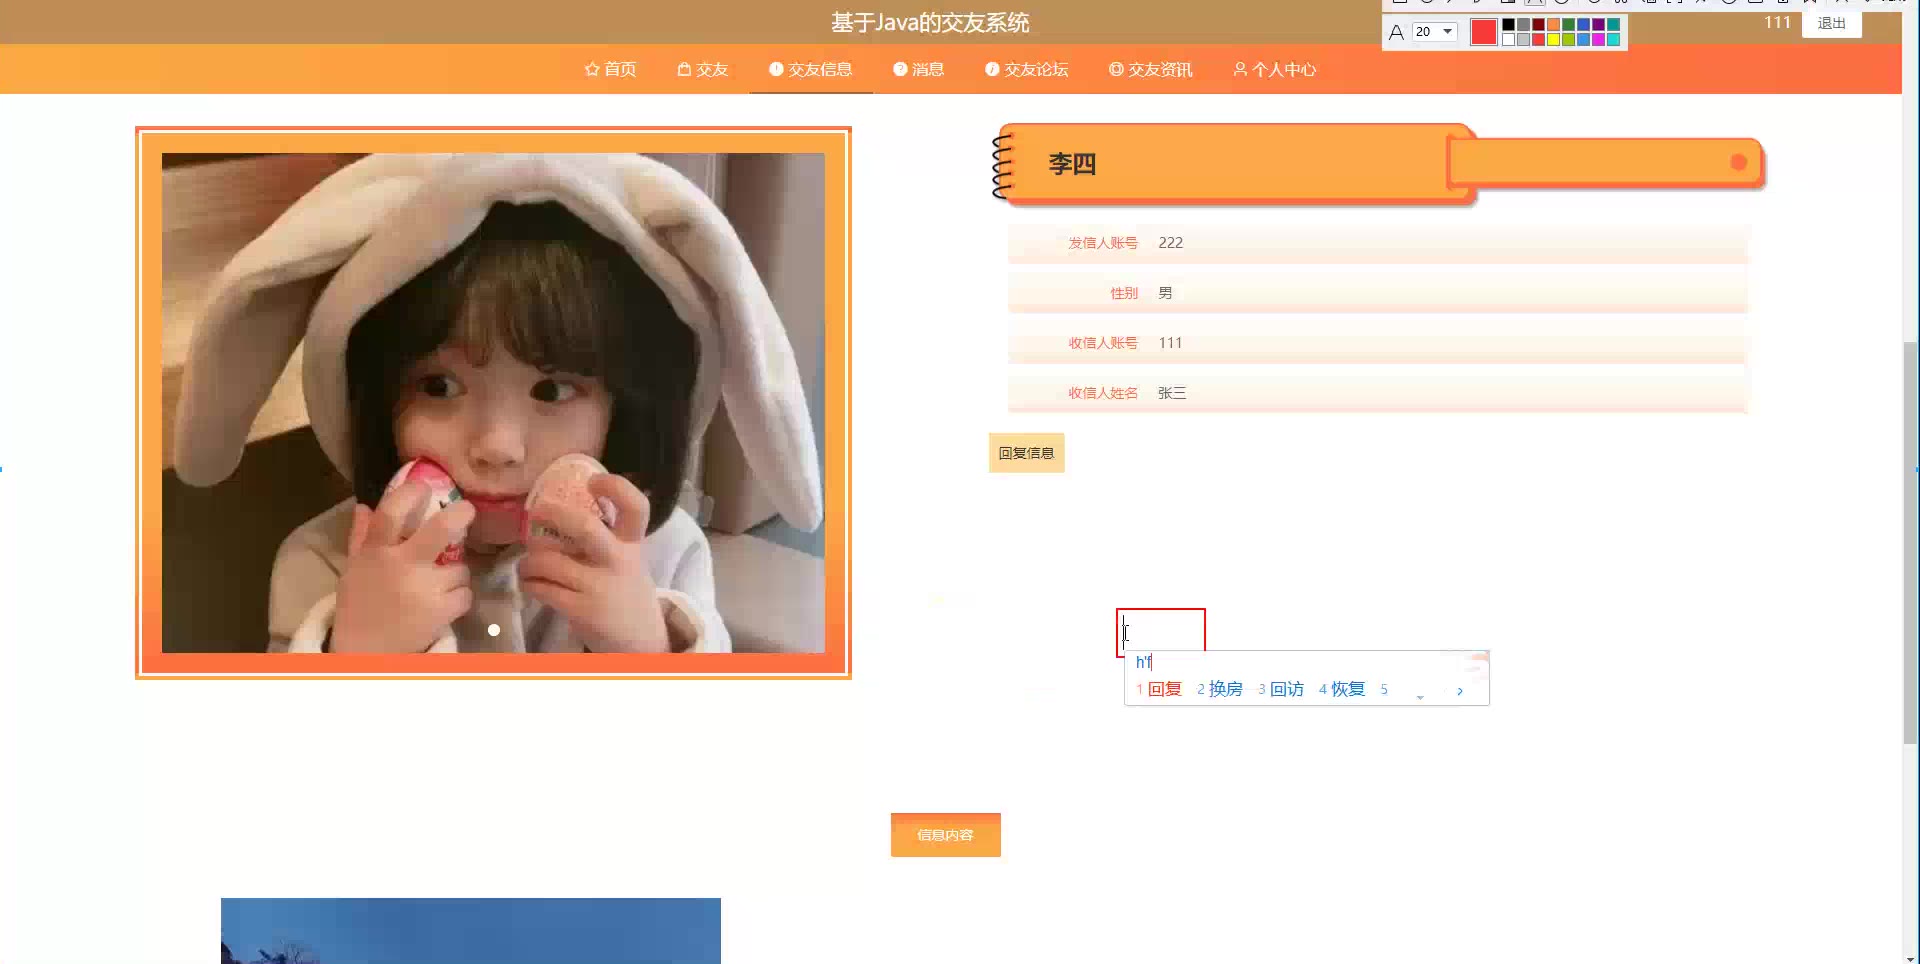1920x964 pixels.
Task: Click the site title 基于Java的交友系统
Action: [x=930, y=22]
